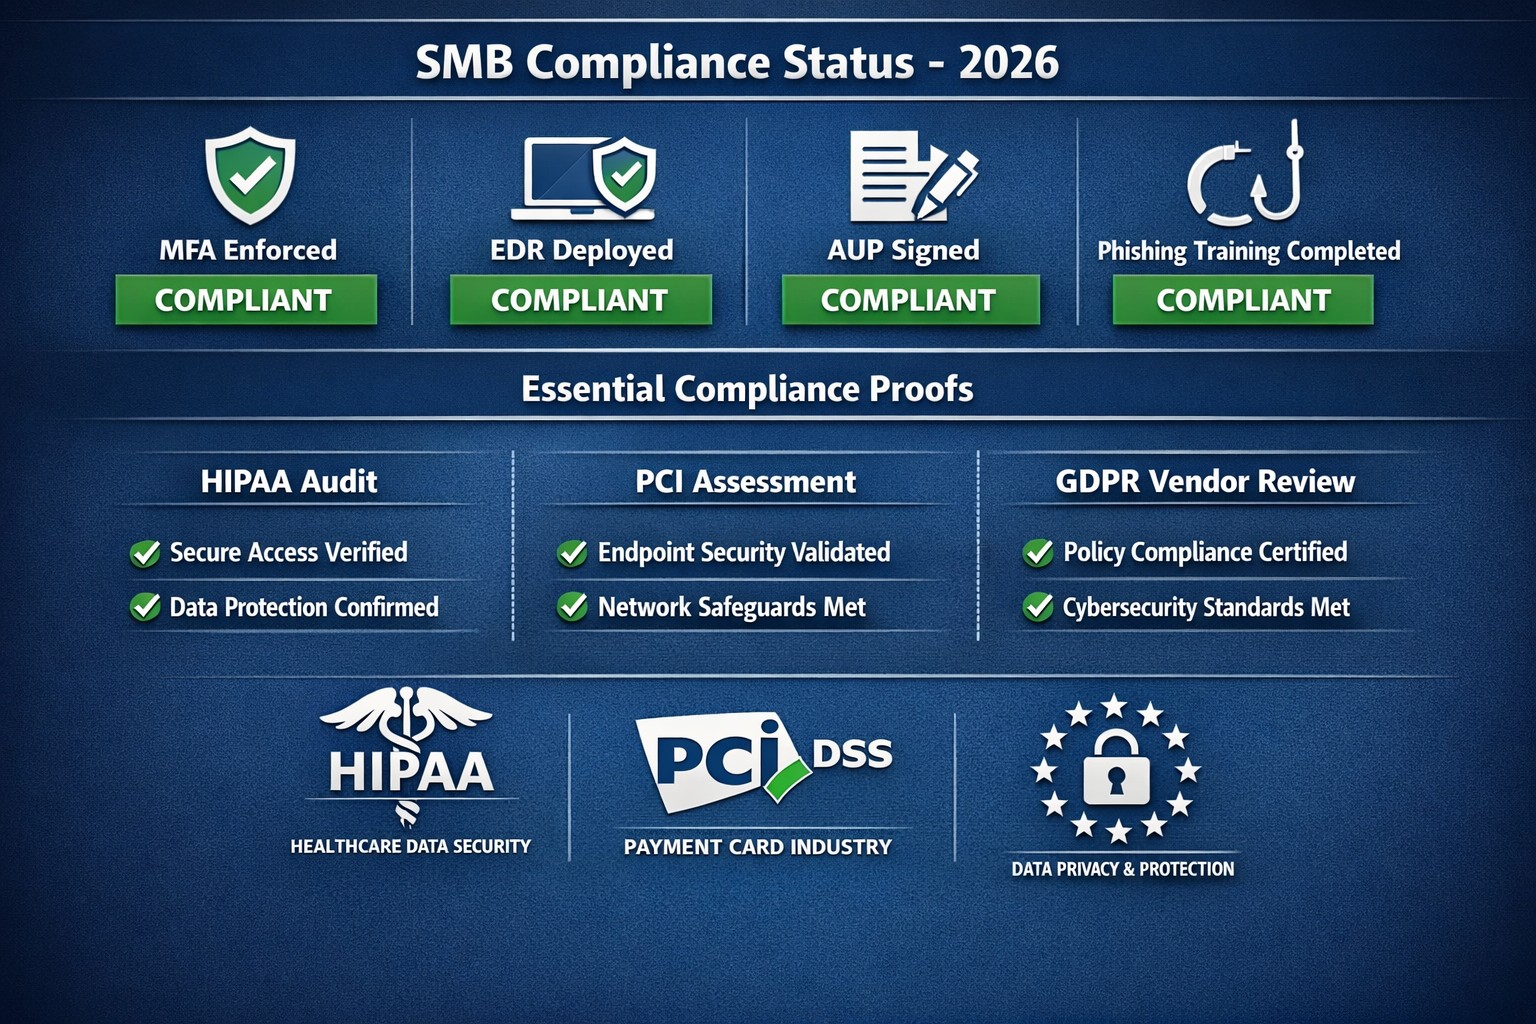Open the AUP Signed document pen icon
Viewport: 1536px width, 1024px height.
click(x=911, y=176)
